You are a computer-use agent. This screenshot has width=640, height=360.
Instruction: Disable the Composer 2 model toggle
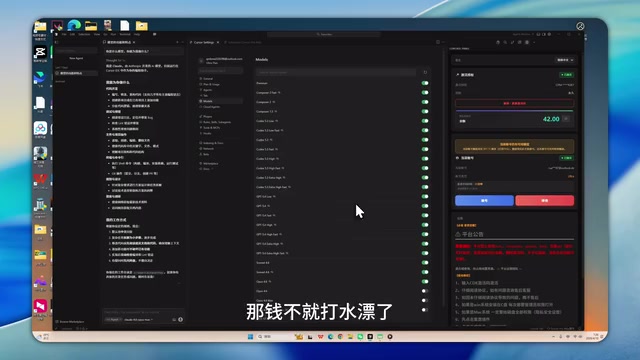pos(425,102)
